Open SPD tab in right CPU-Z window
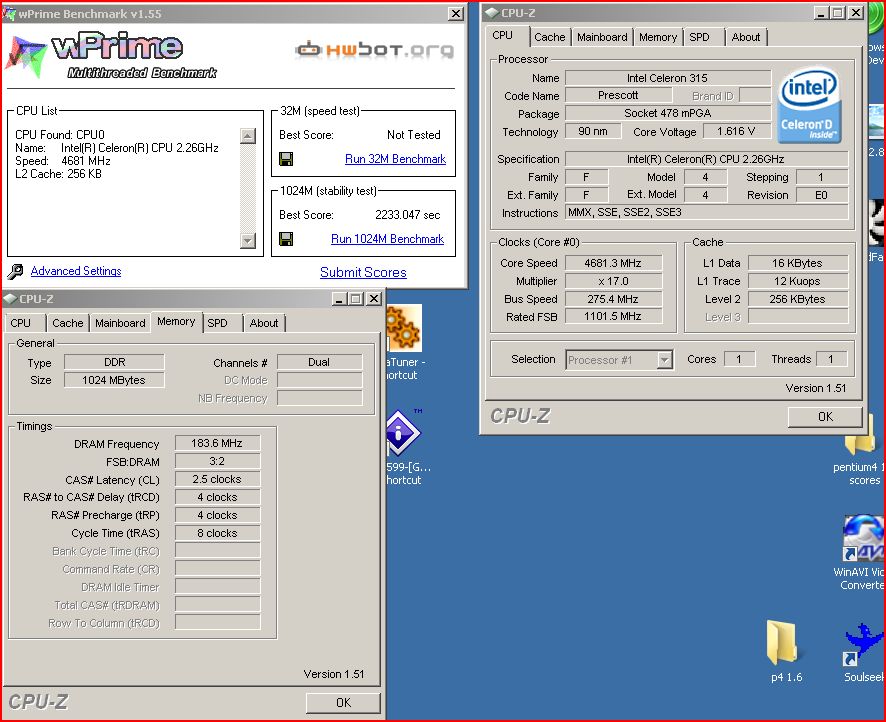 pos(703,37)
